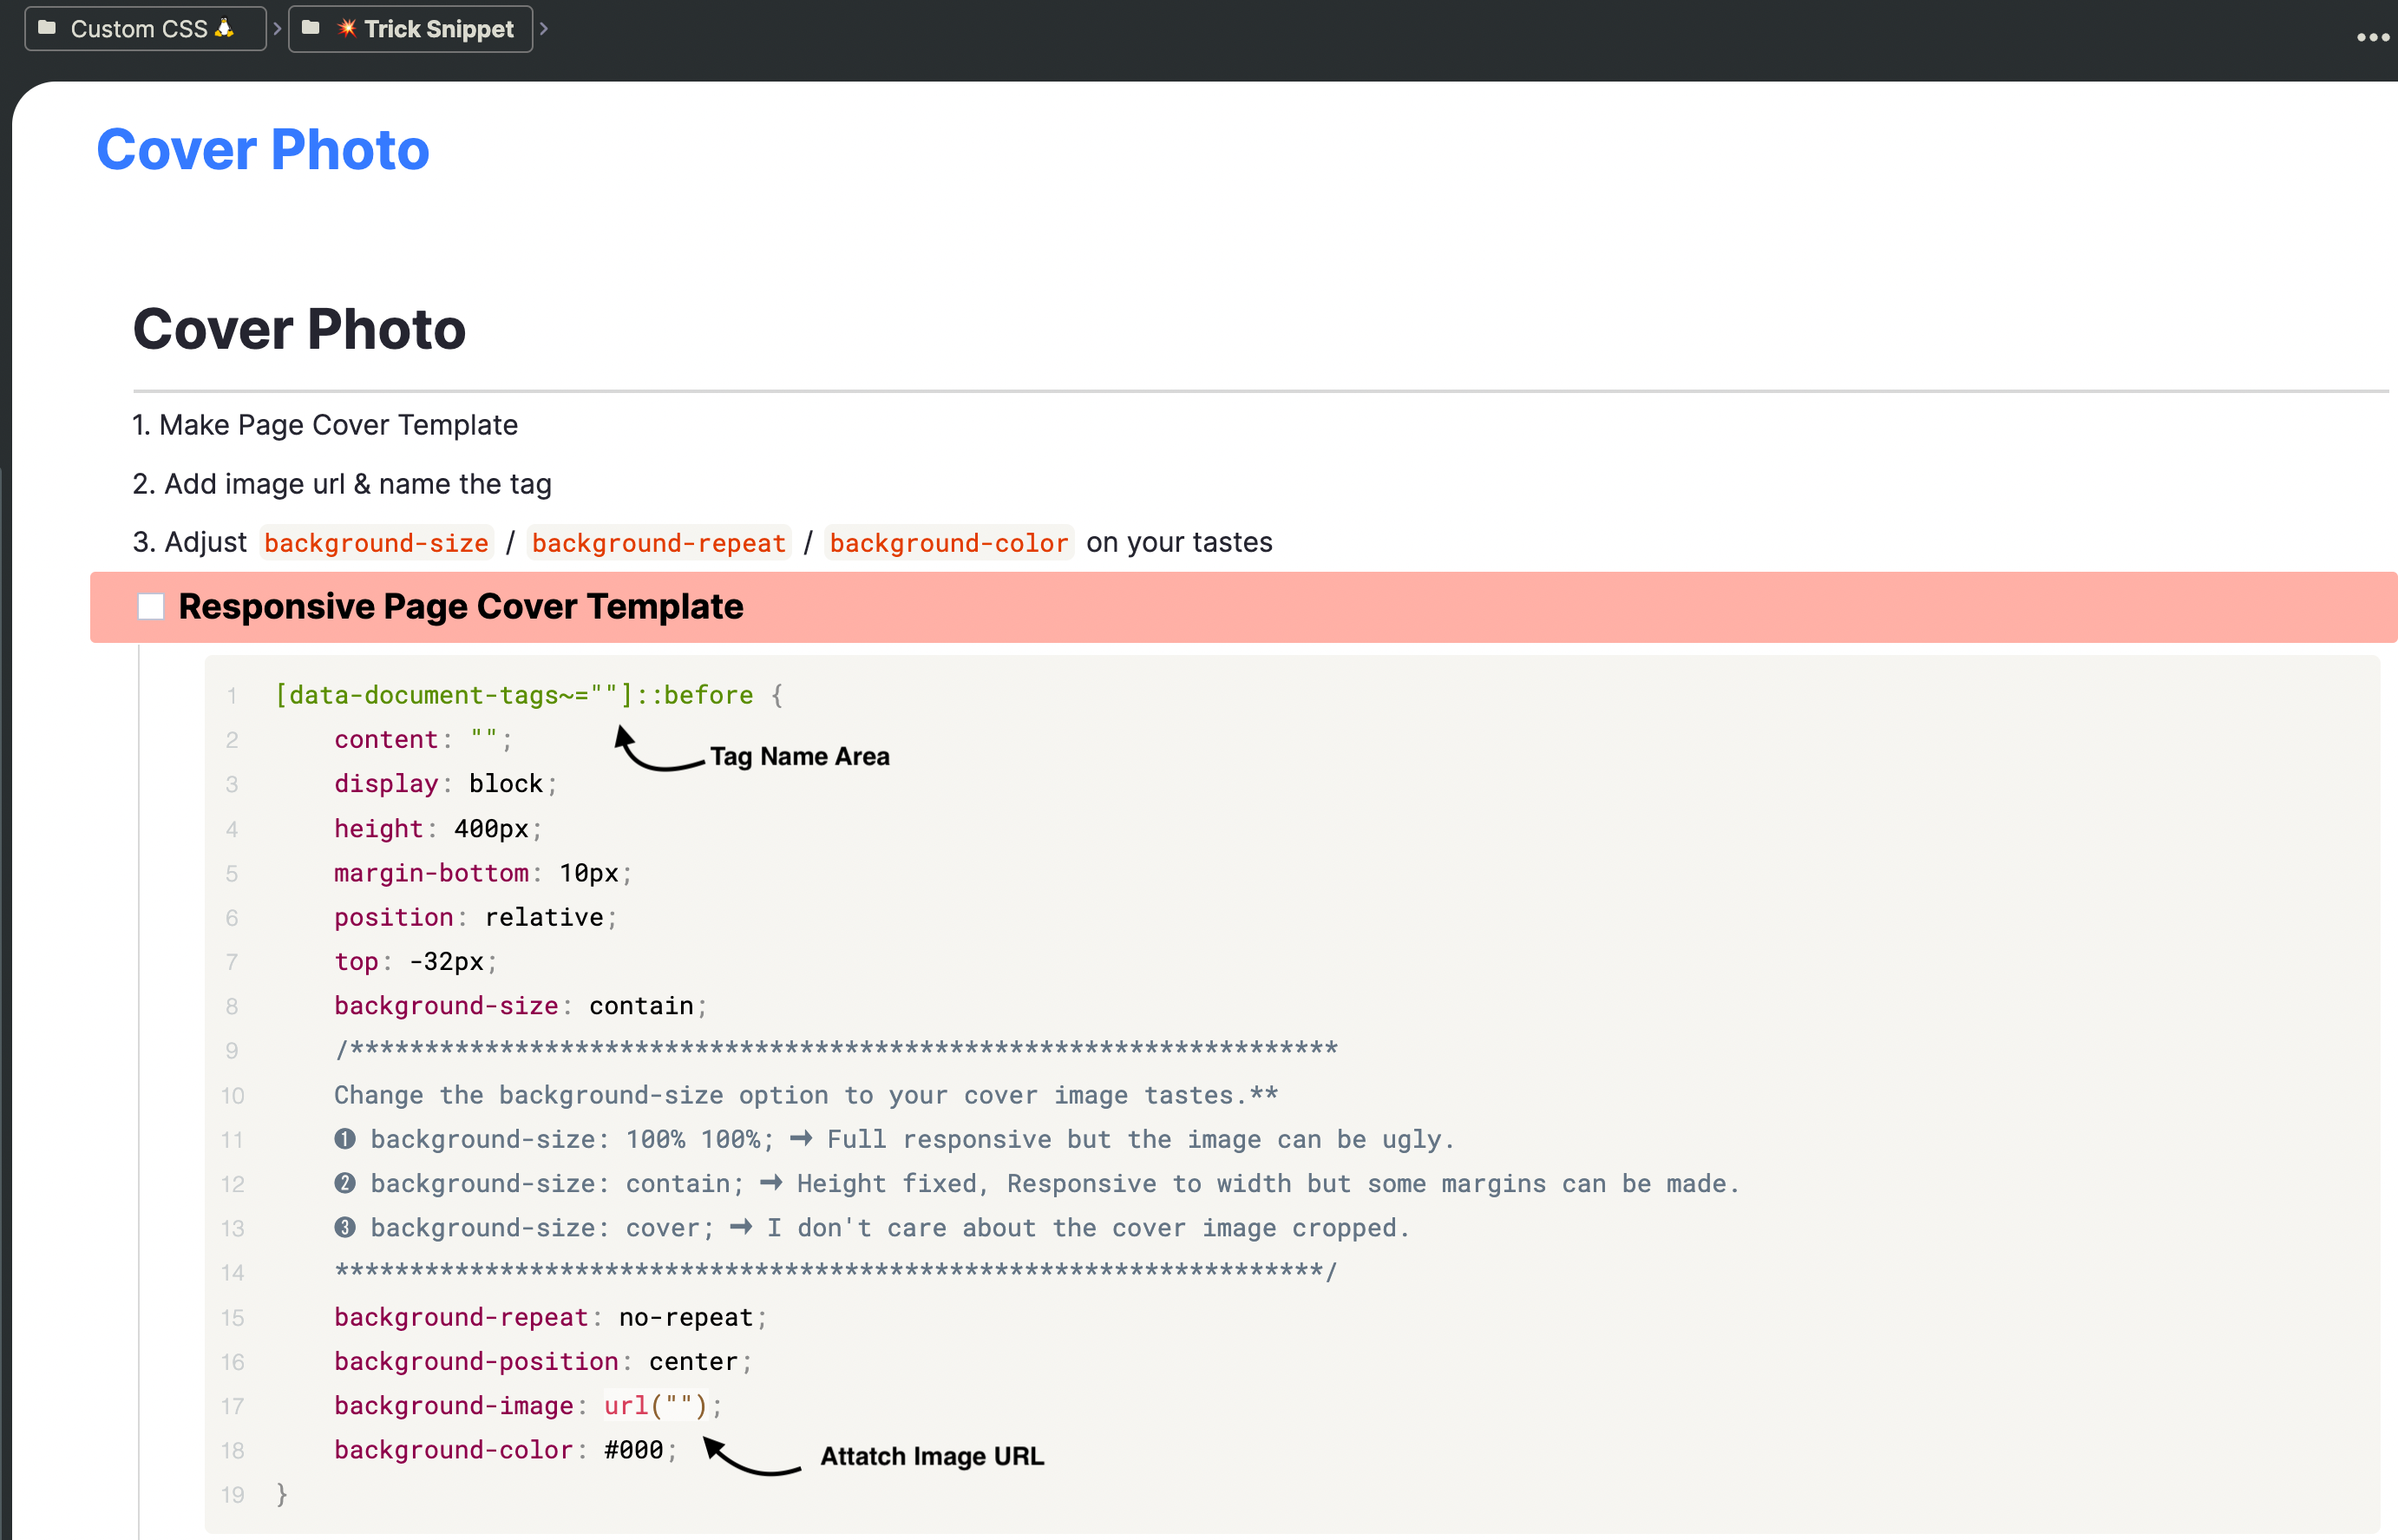The height and width of the screenshot is (1540, 2398).
Task: Click the folder icon in Custom CSS breadcrumb
Action: (x=47, y=28)
